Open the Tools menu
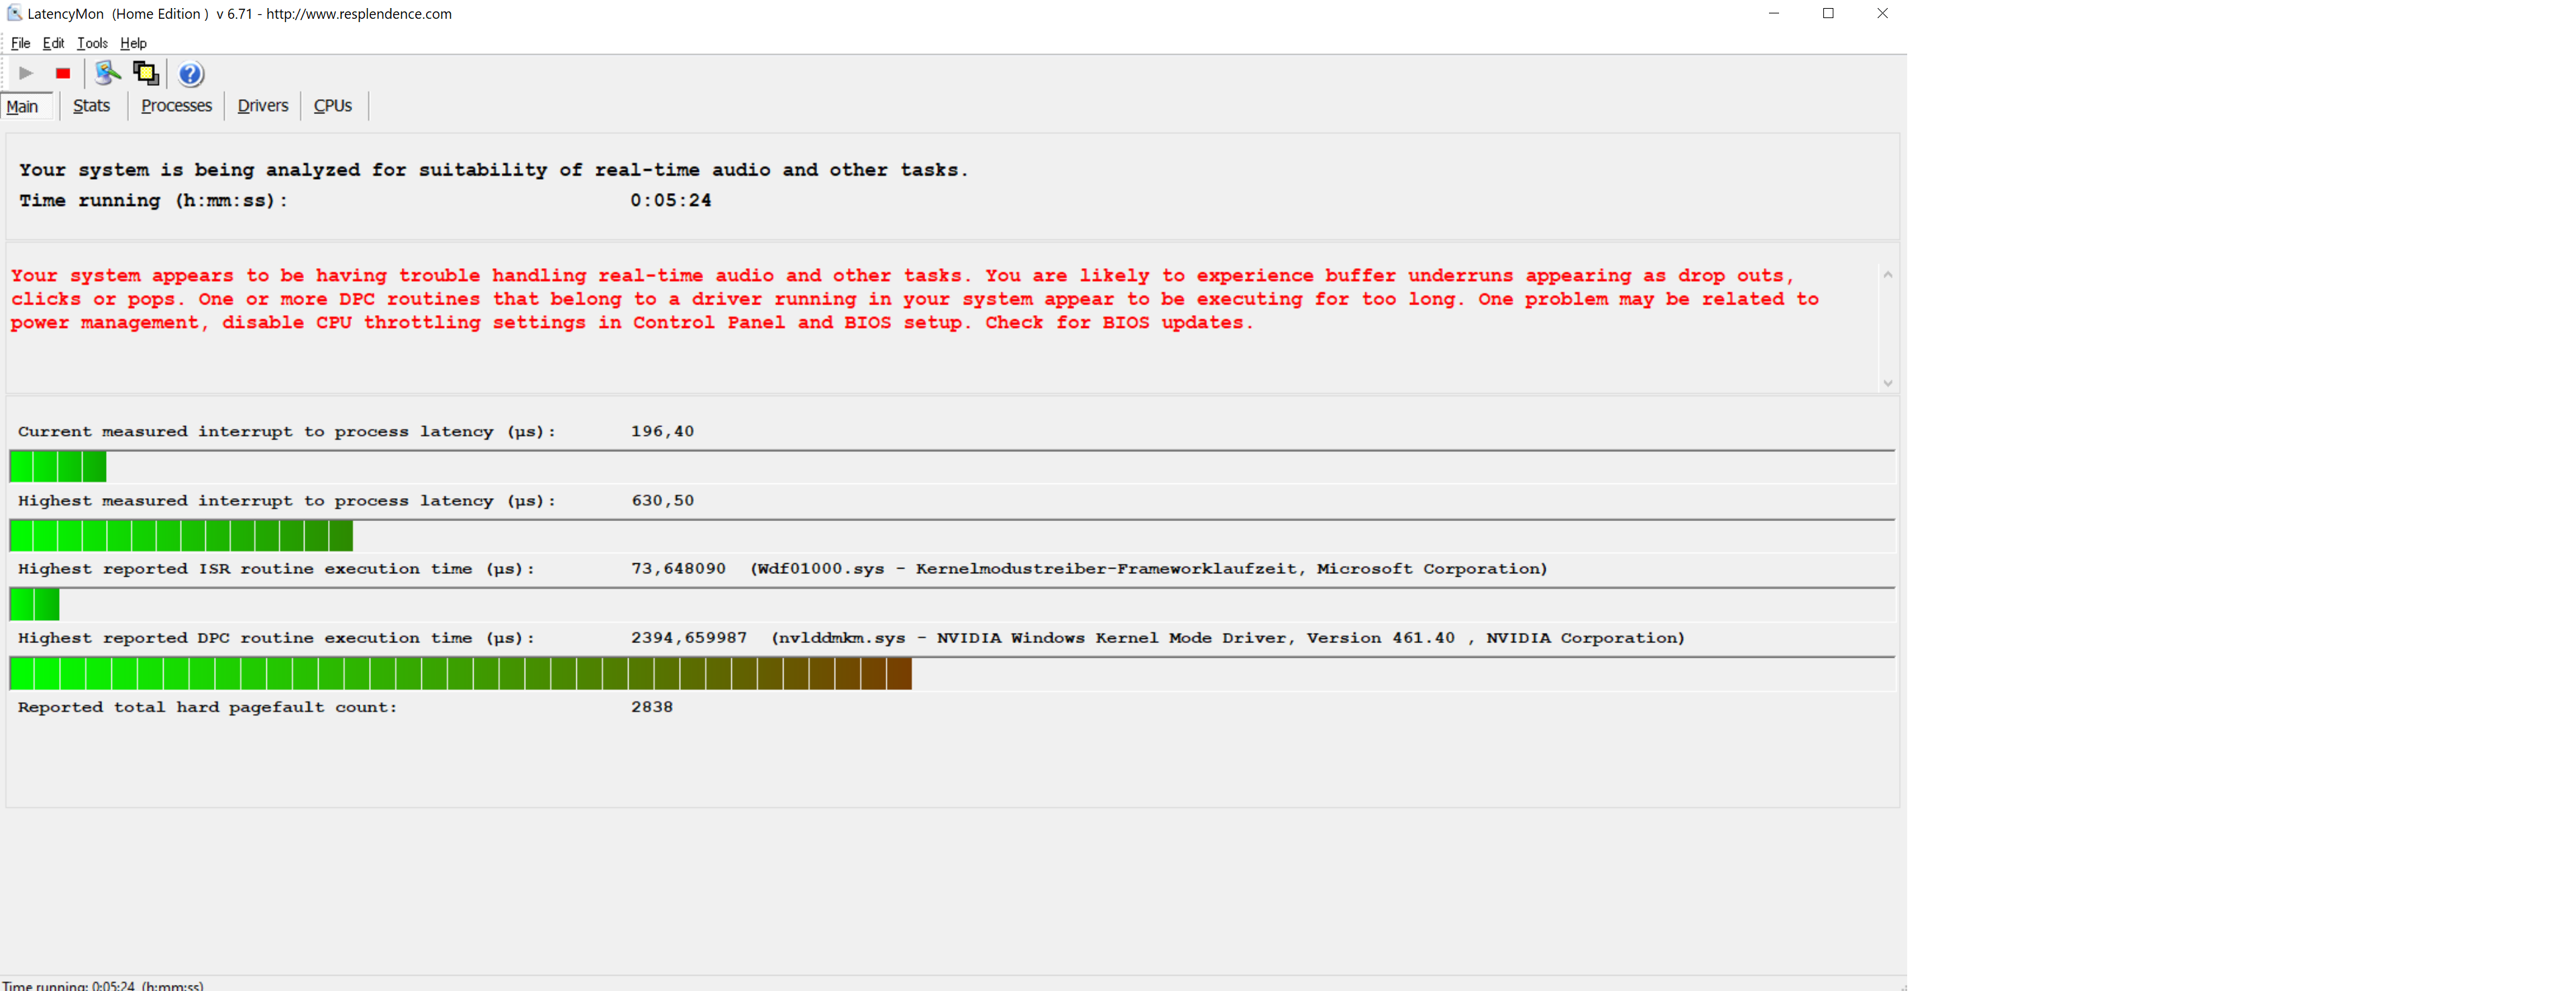The image size is (2576, 991). pyautogui.click(x=92, y=43)
